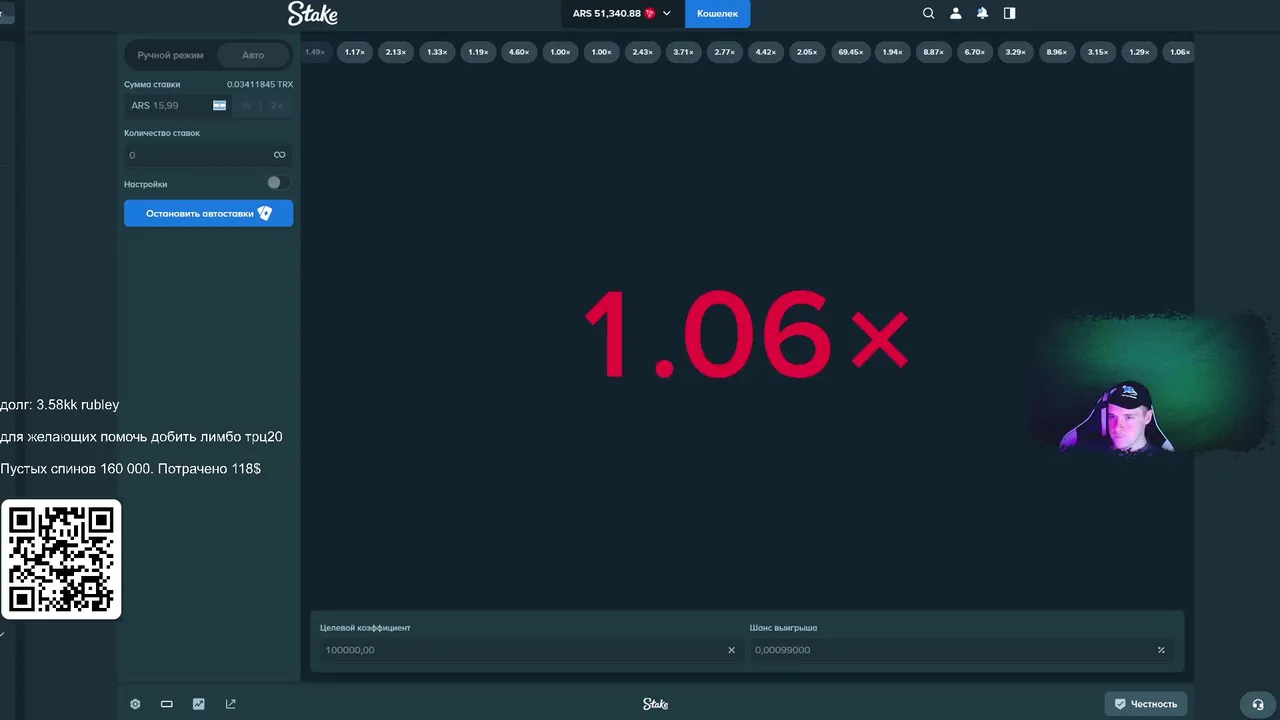Open the 4.42× history chip
This screenshot has height=720, width=1280.
click(766, 52)
